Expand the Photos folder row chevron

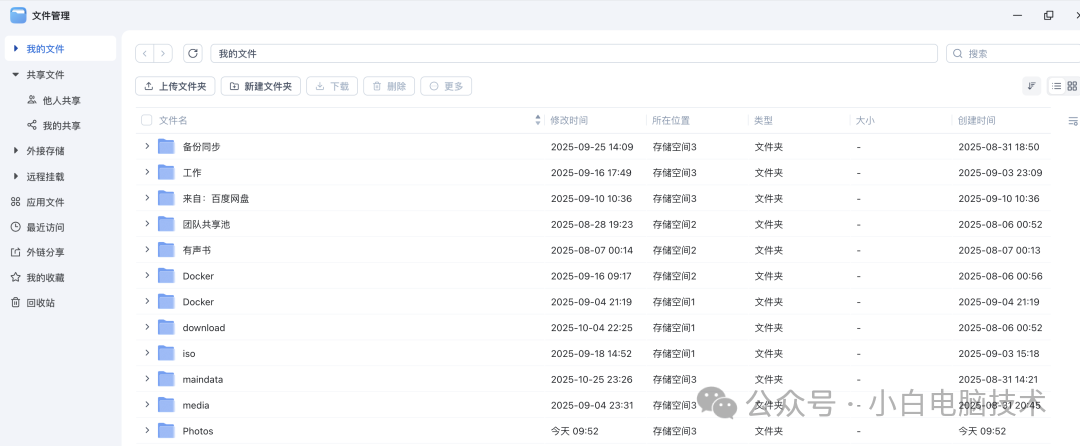147,430
